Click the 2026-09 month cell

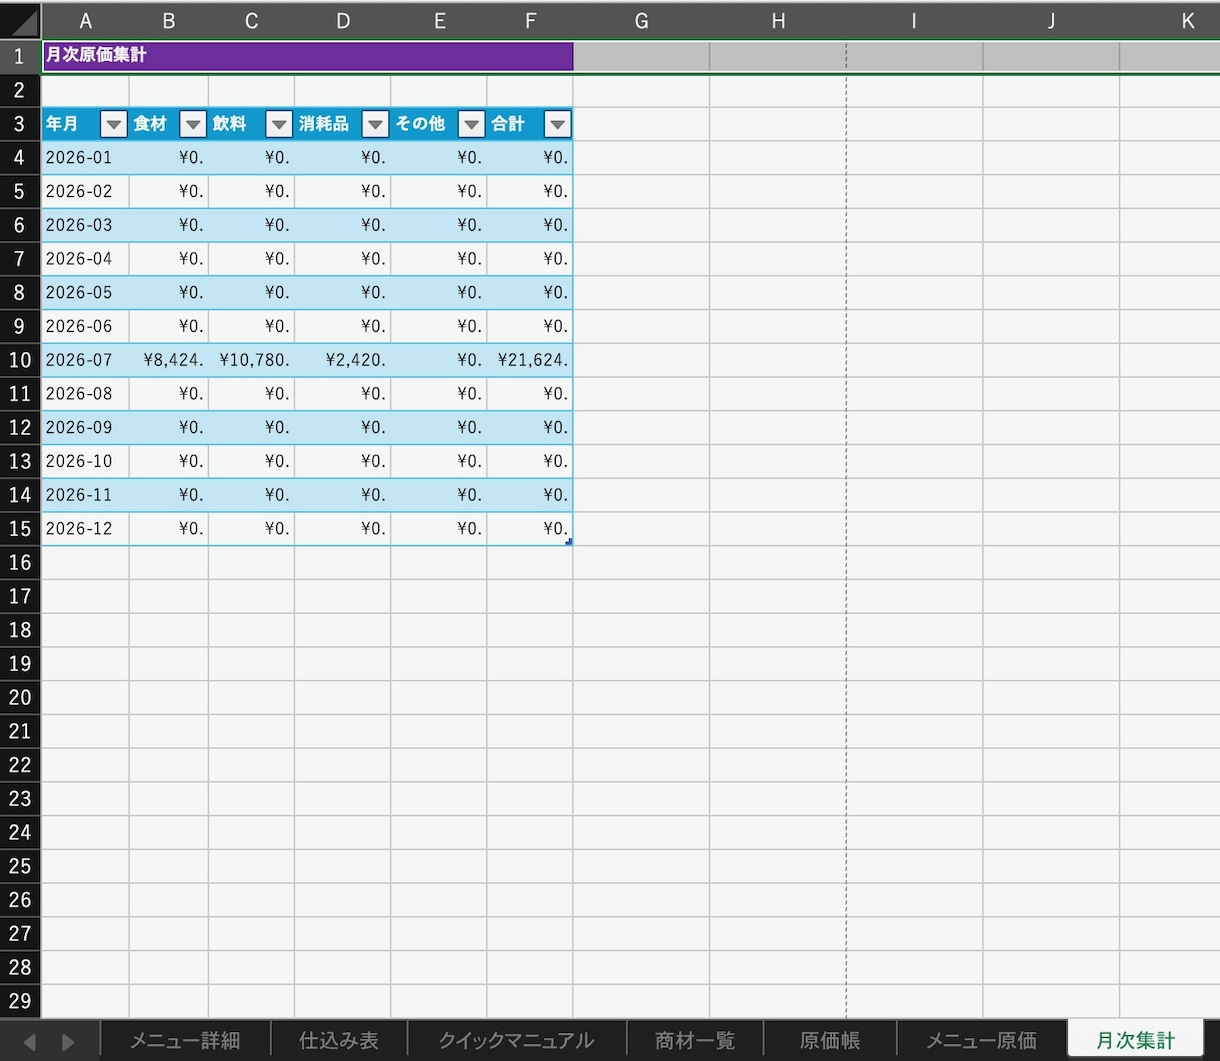point(85,427)
